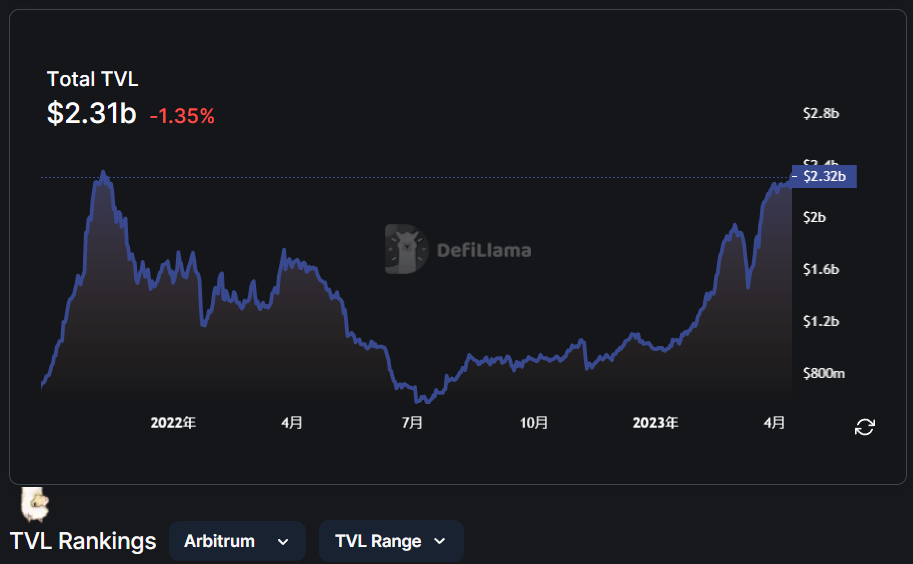Click the 2022年 x-axis label
Image resolution: width=913 pixels, height=564 pixels.
[x=173, y=423]
